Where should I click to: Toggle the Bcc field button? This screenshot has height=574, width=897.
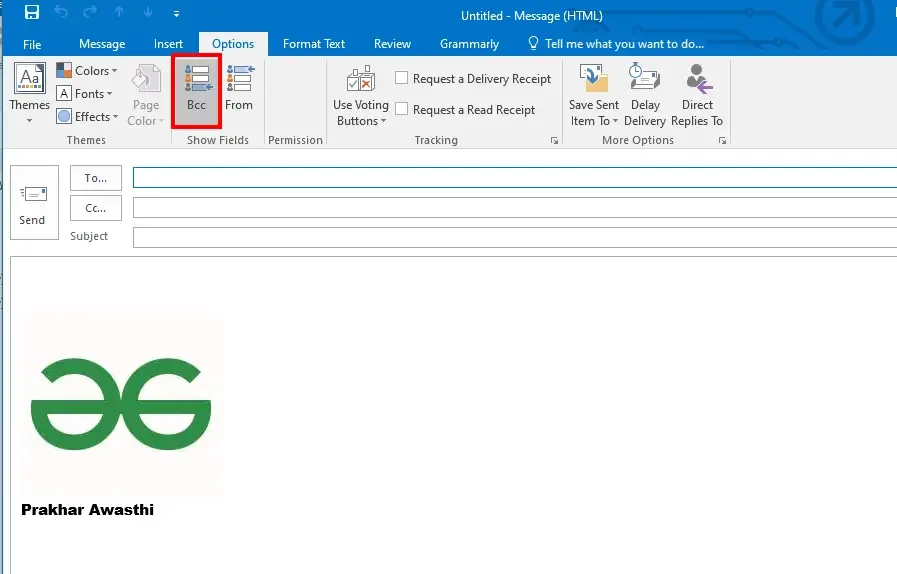[196, 91]
